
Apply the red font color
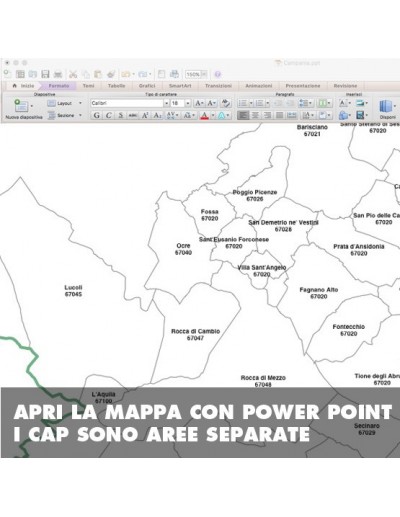point(205,115)
